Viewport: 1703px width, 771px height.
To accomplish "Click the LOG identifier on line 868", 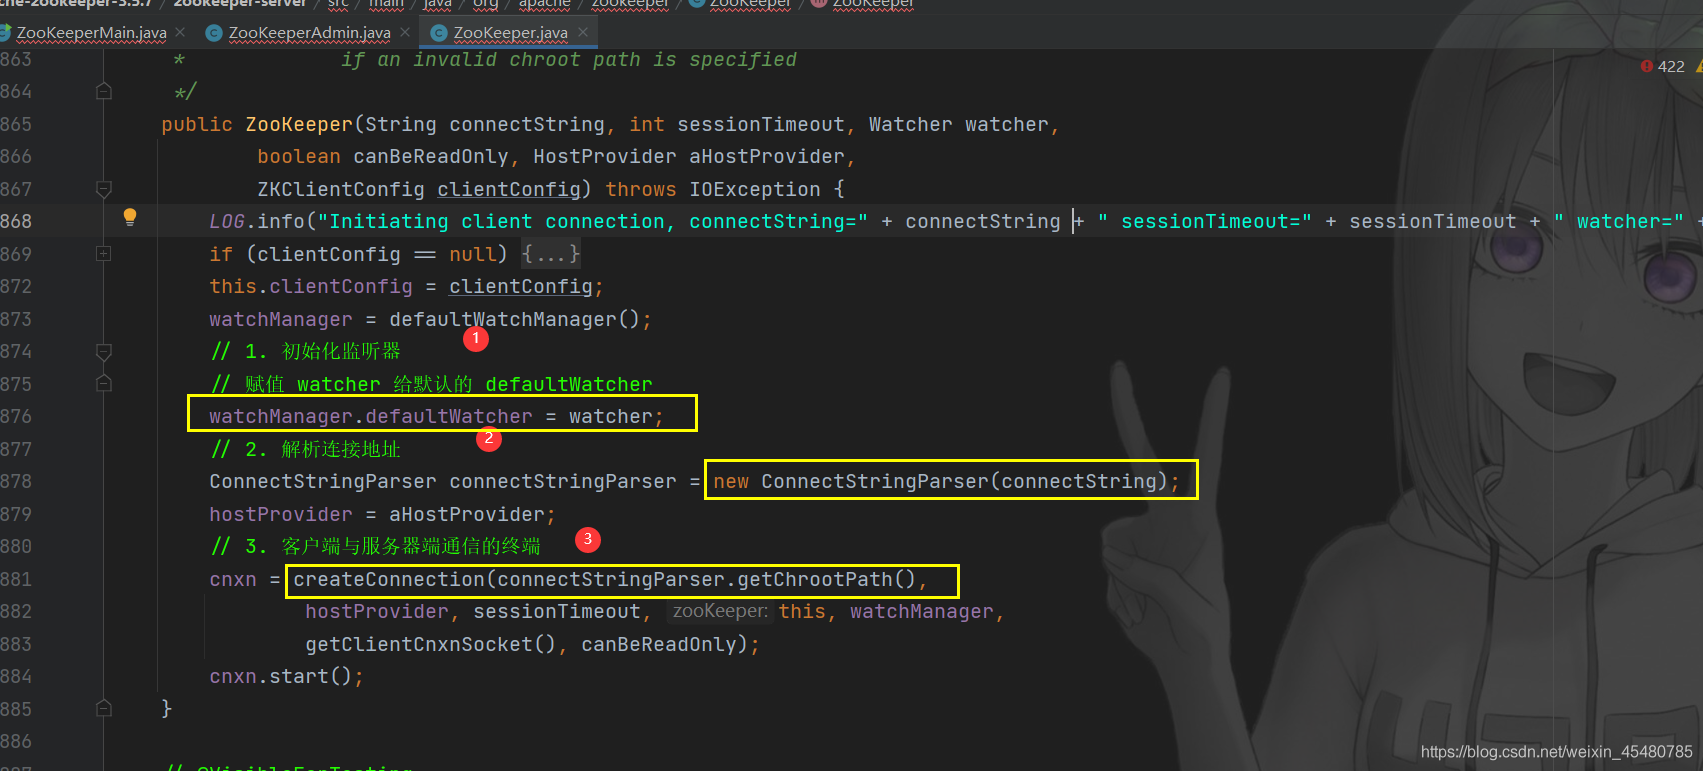I will (x=227, y=221).
